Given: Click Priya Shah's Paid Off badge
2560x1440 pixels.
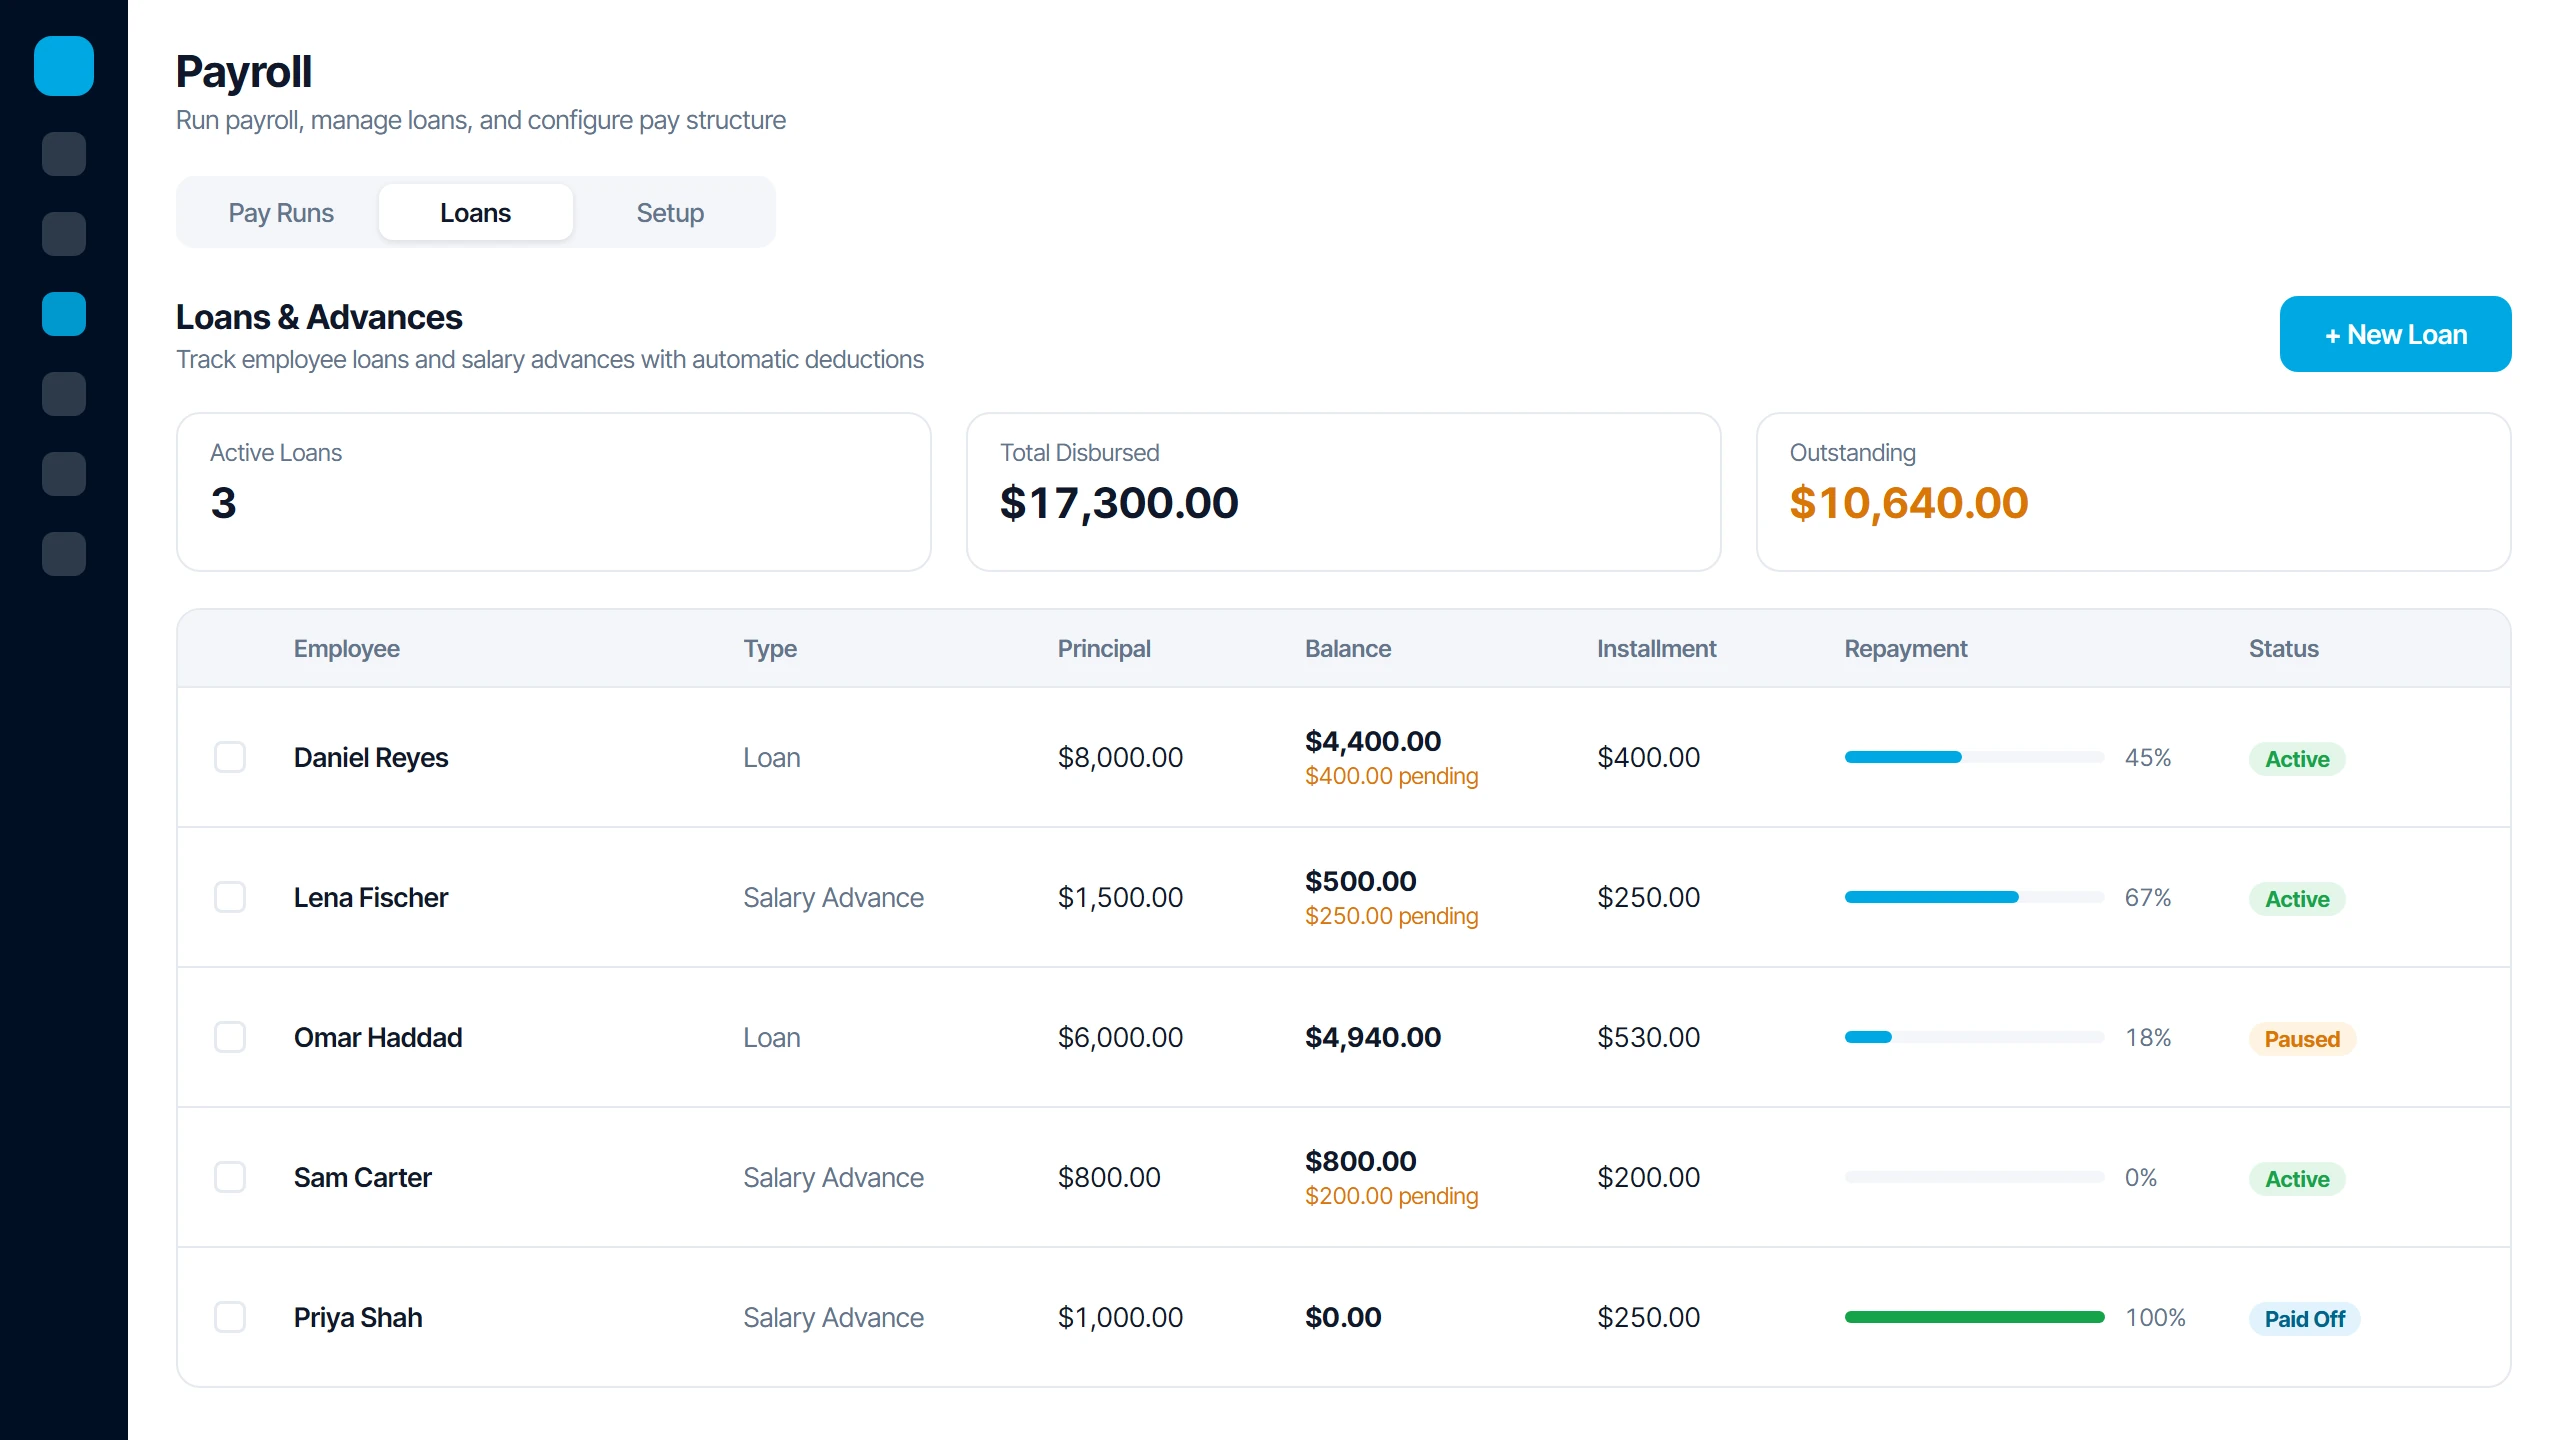Looking at the screenshot, I should (2305, 1318).
